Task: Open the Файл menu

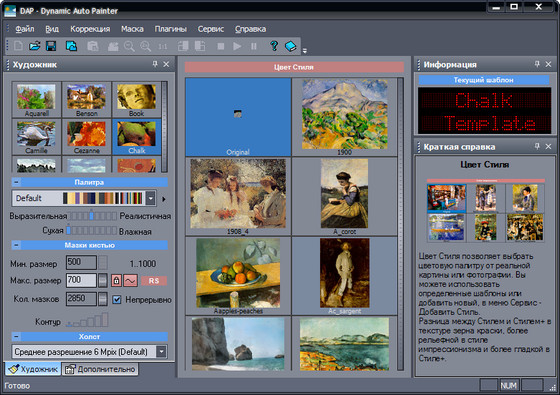Action: pos(24,29)
